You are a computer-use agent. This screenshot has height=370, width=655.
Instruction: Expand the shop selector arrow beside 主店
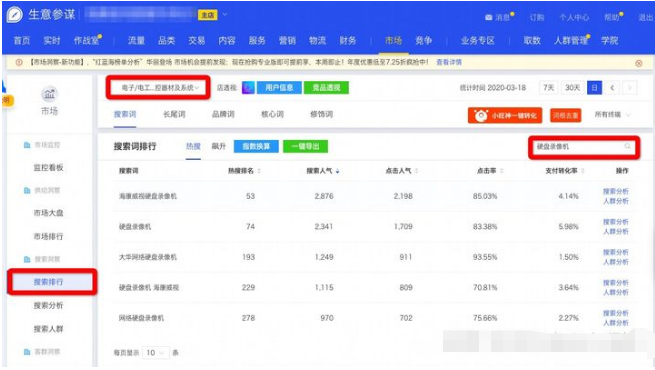coord(225,14)
